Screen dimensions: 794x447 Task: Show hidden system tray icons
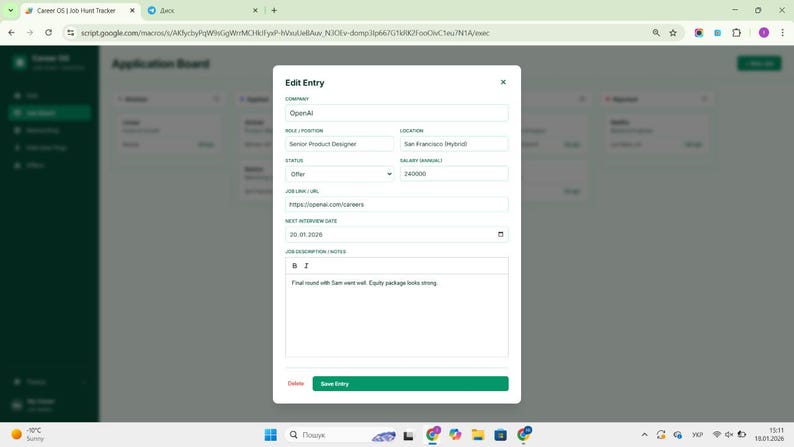[x=644, y=435]
